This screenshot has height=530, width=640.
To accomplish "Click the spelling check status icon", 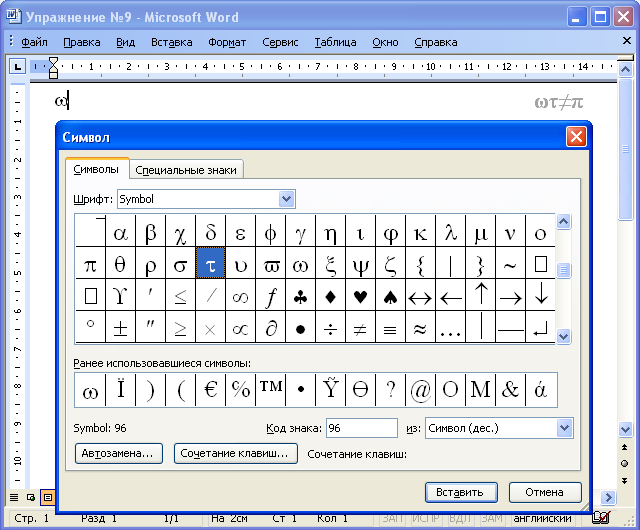I will click(601, 517).
